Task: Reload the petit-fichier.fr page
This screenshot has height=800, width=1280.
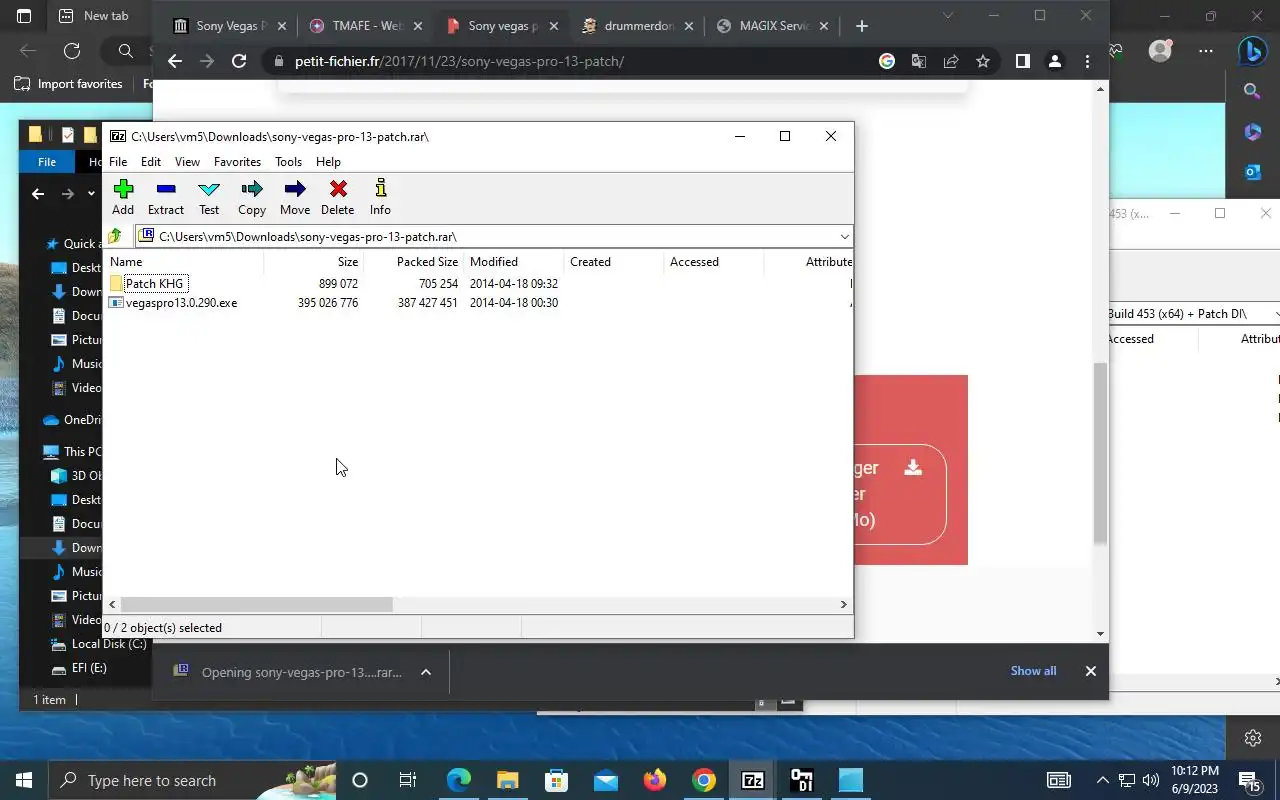Action: [239, 61]
